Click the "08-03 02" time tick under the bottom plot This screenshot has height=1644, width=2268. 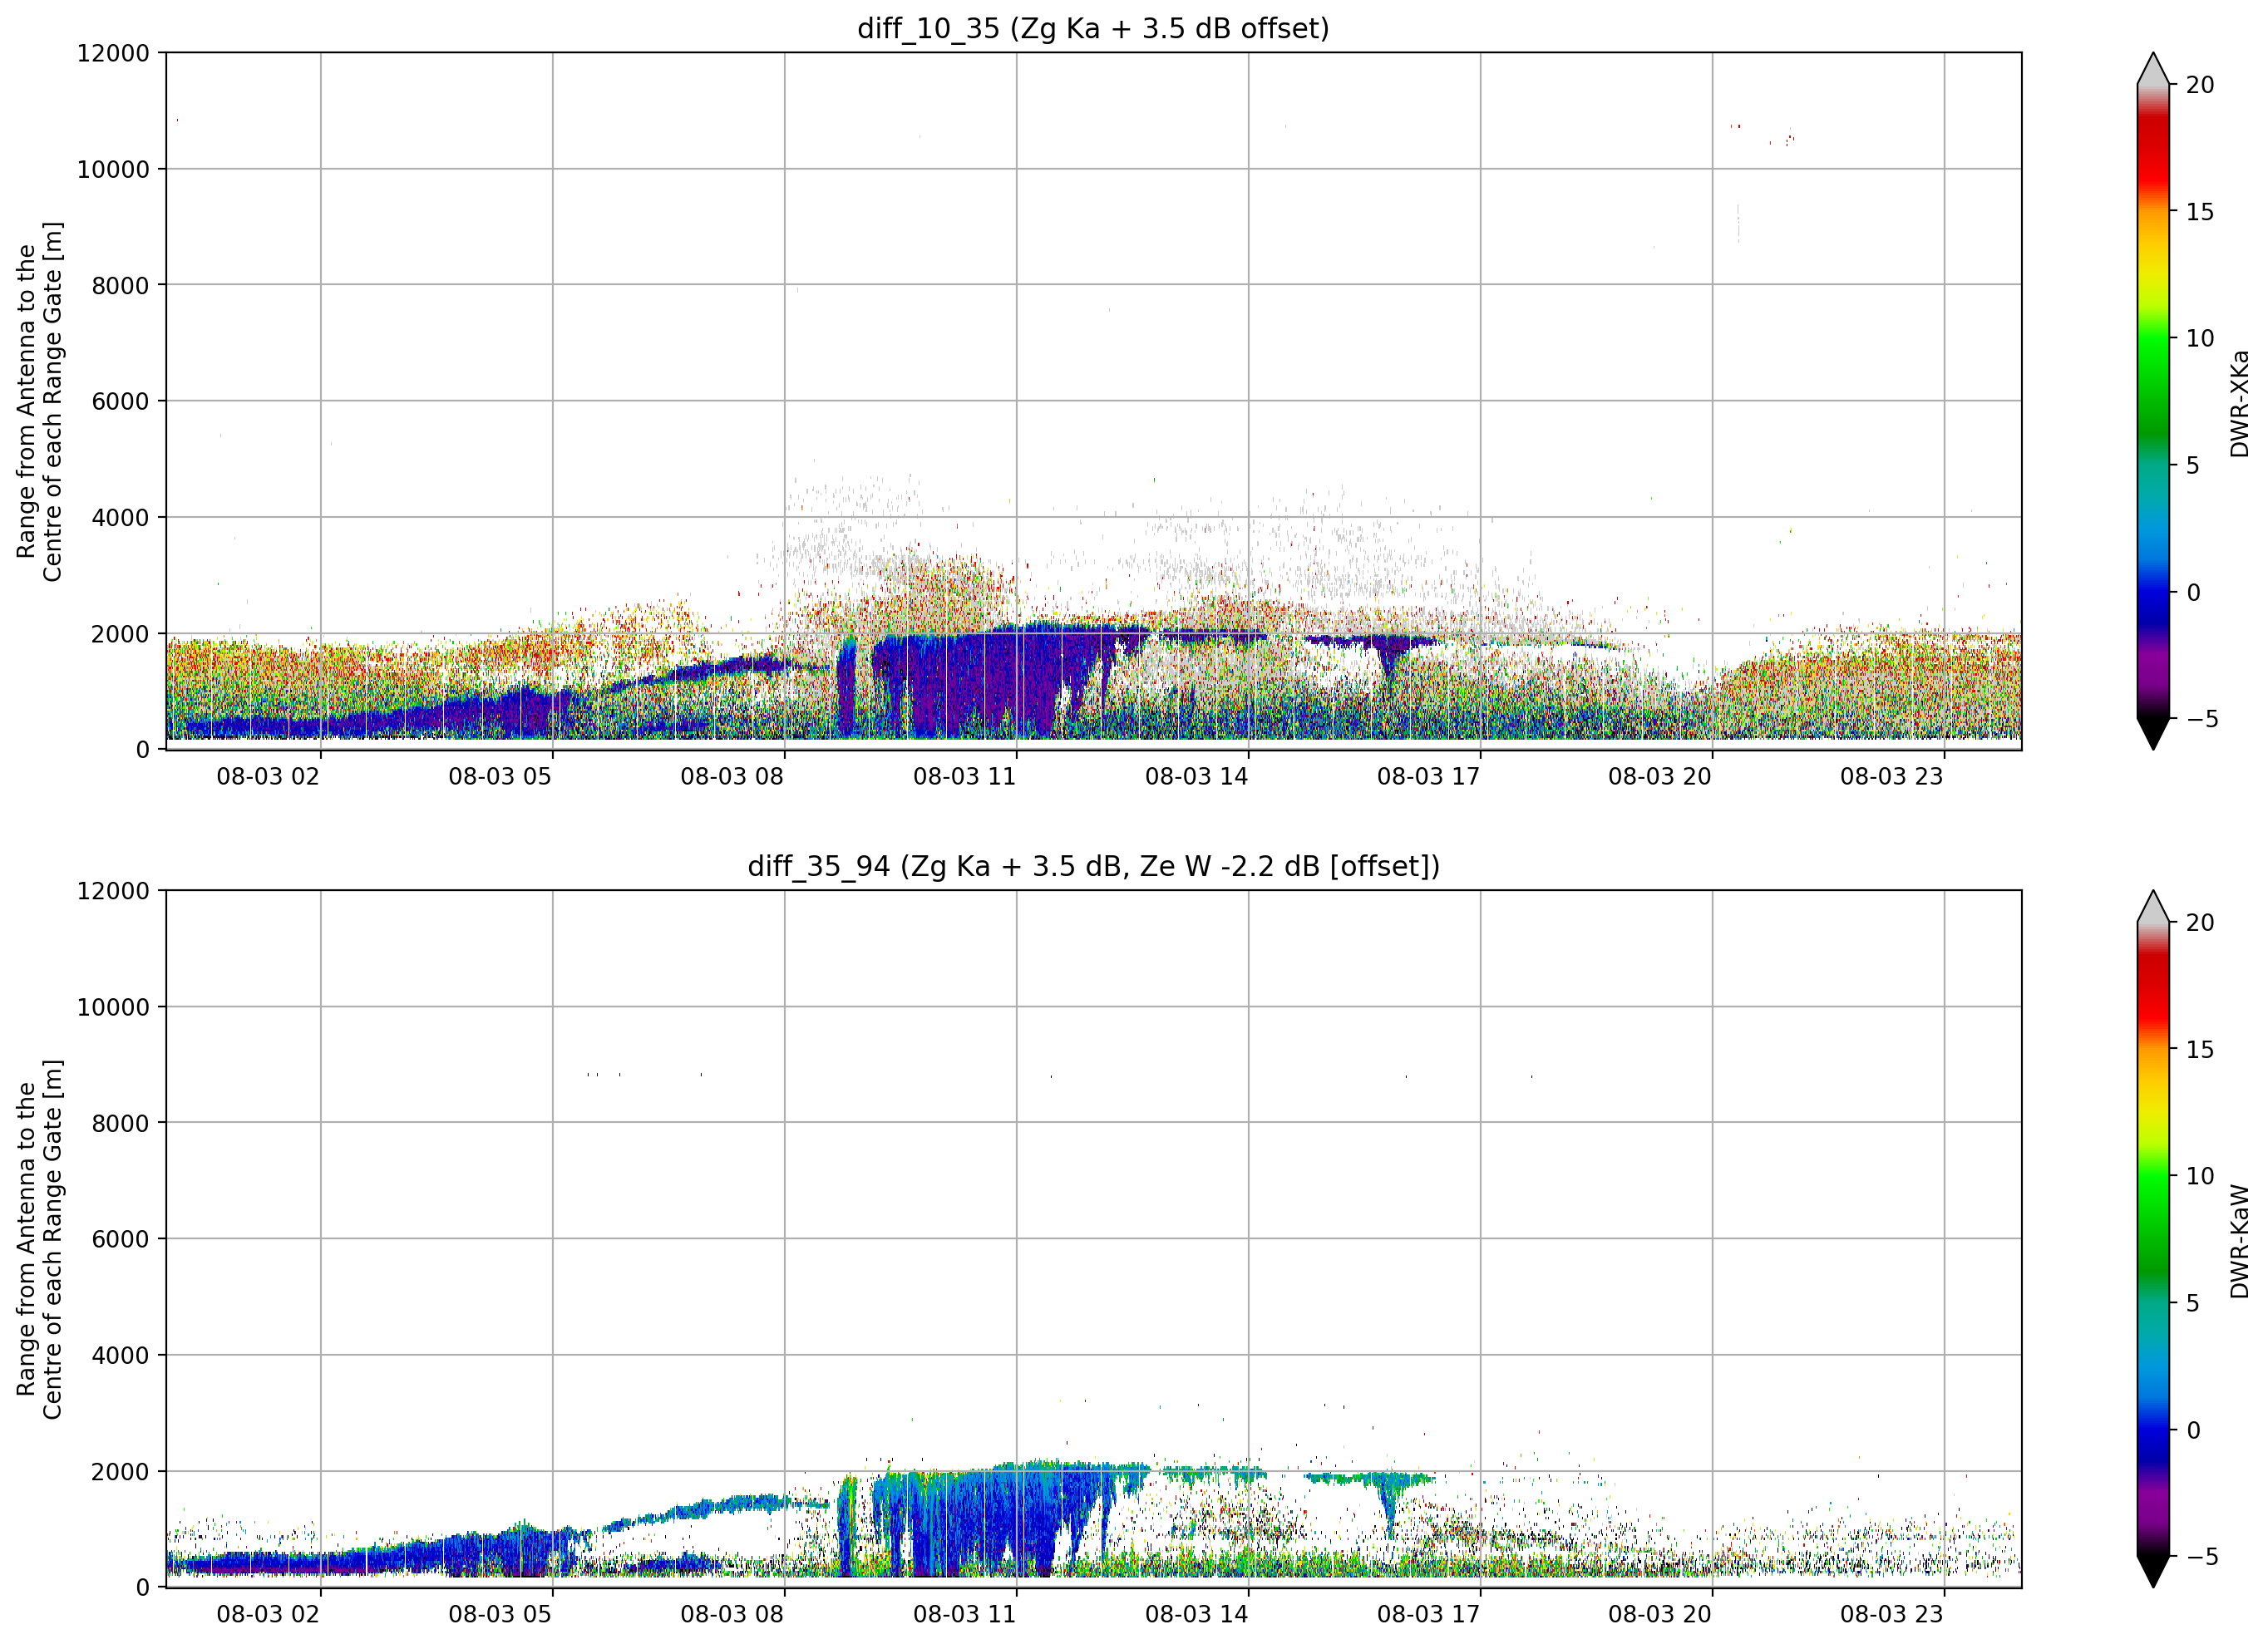(268, 1614)
